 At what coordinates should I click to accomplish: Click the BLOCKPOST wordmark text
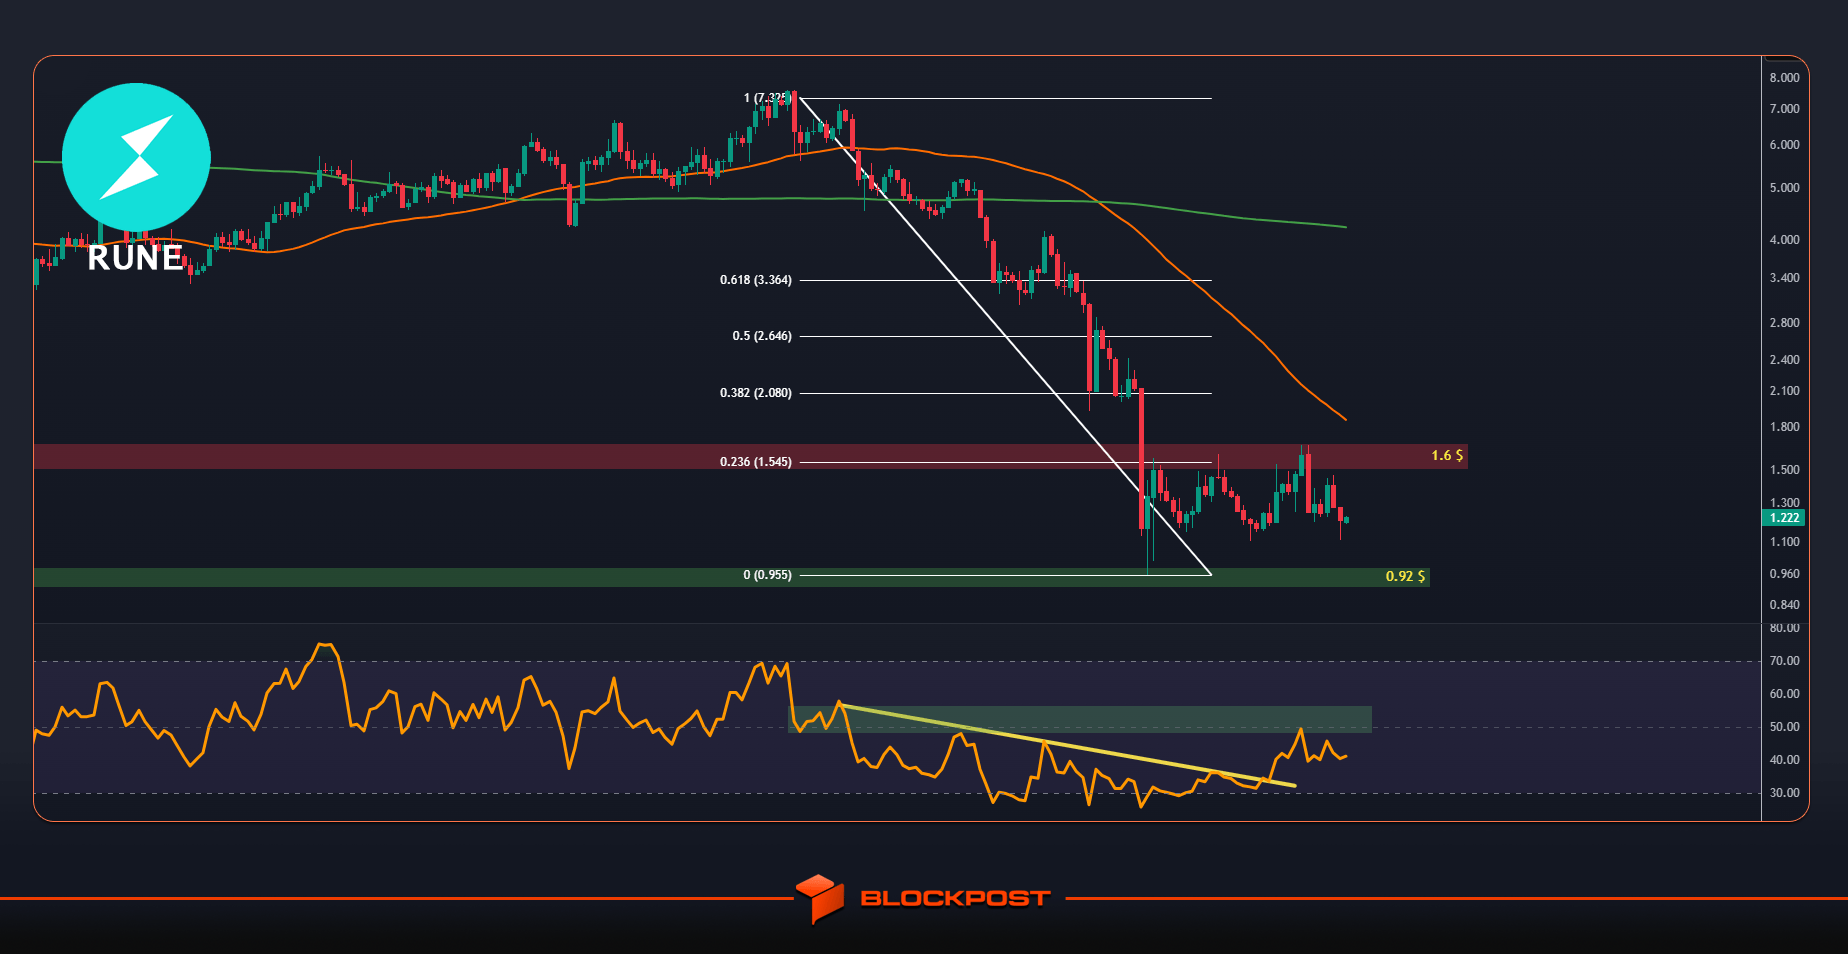tap(952, 898)
